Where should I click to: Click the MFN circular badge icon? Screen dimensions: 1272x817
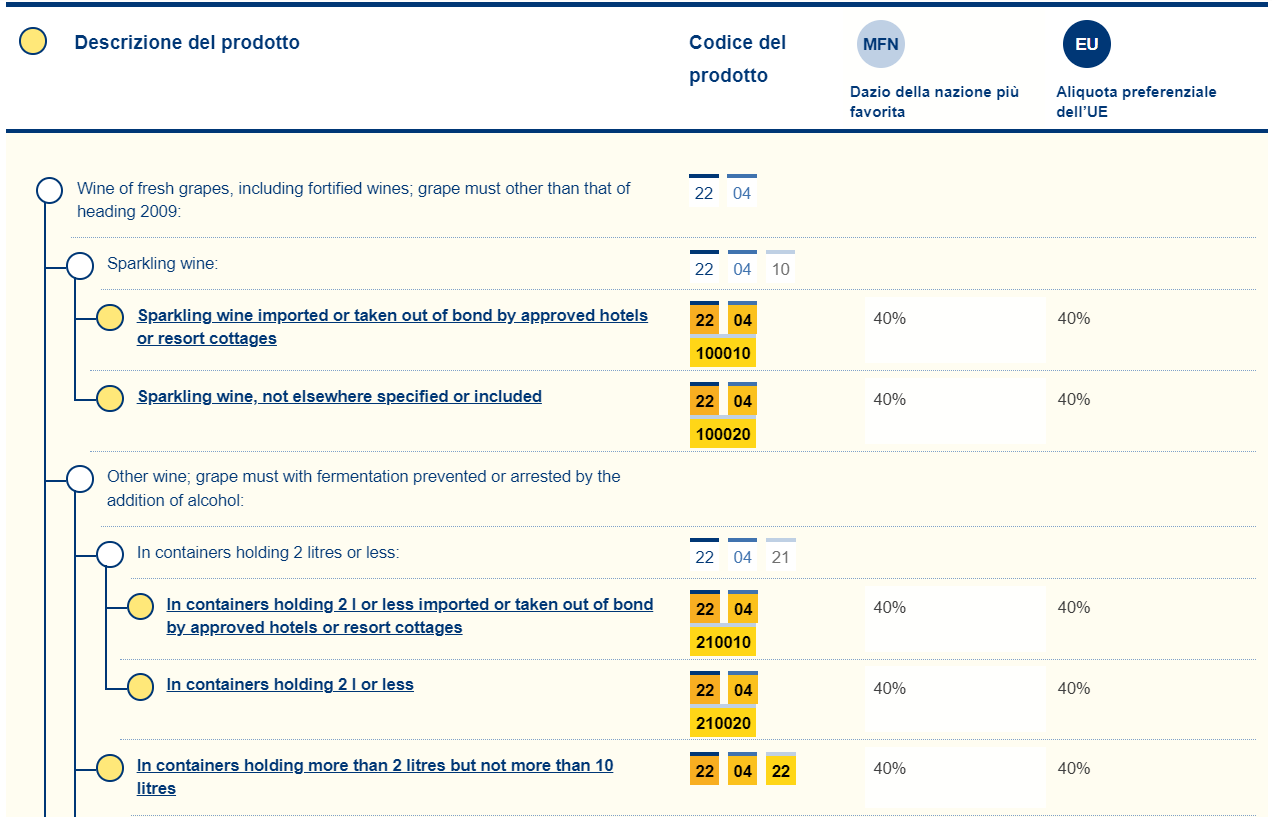[x=880, y=44]
